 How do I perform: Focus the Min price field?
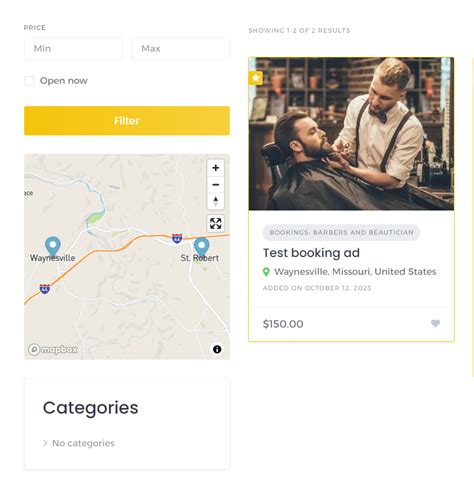pyautogui.click(x=73, y=49)
